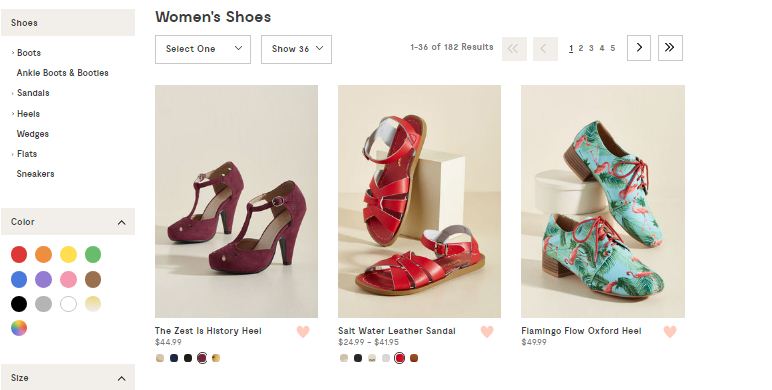Image resolution: width=772 pixels, height=390 pixels.
Task: Filter shoes by red color swatch
Action: pos(19,255)
